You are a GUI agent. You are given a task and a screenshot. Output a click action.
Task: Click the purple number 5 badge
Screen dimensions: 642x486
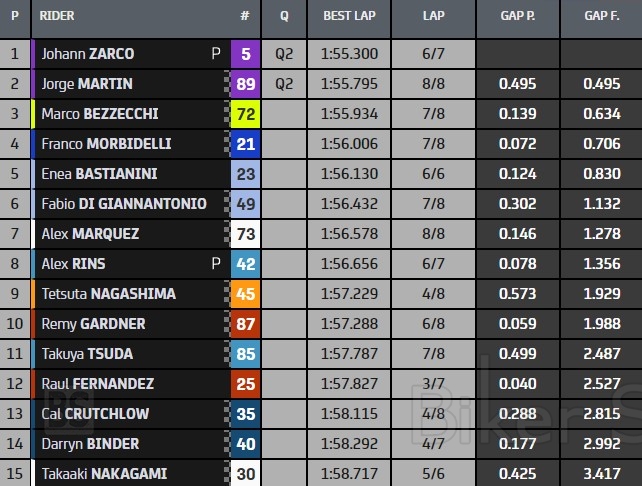point(245,55)
